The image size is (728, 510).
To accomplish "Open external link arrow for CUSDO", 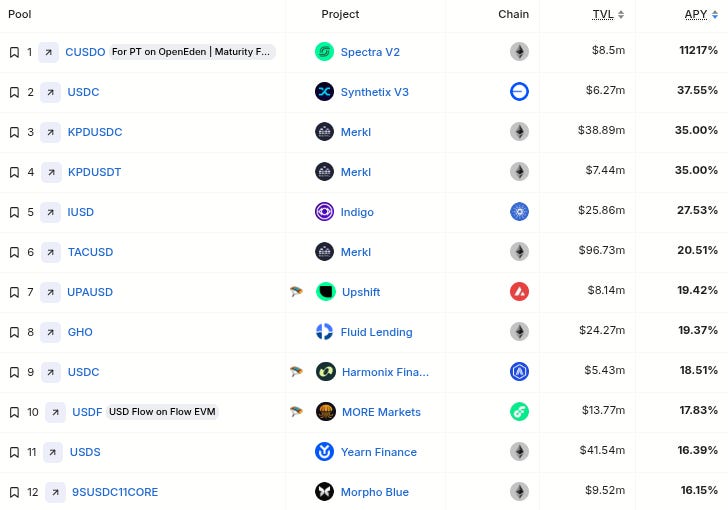I will pyautogui.click(x=48, y=52).
